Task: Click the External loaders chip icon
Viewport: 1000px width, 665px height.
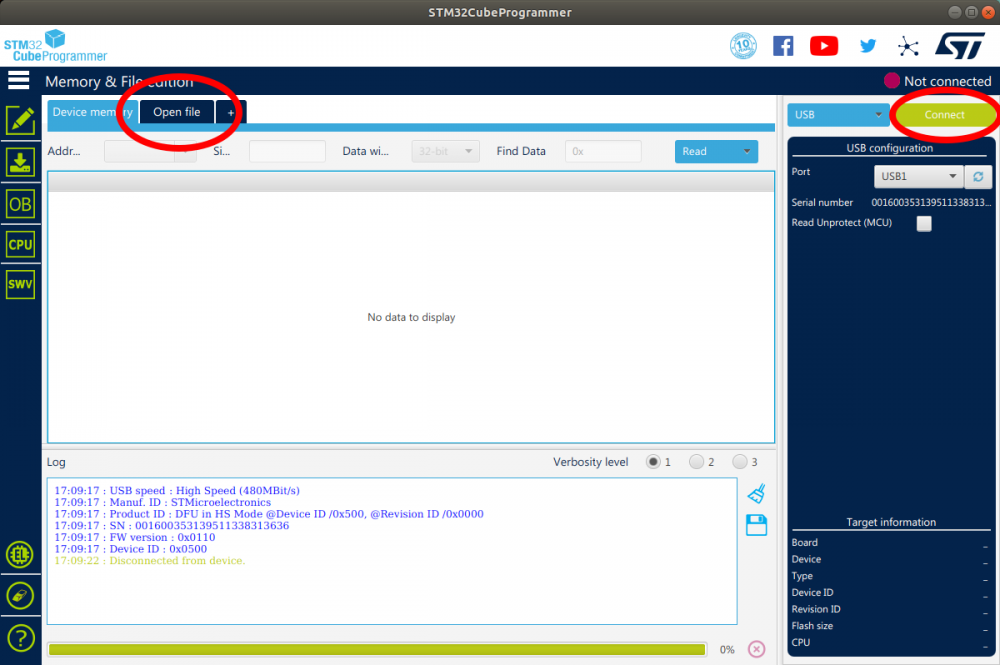Action: pos(21,554)
